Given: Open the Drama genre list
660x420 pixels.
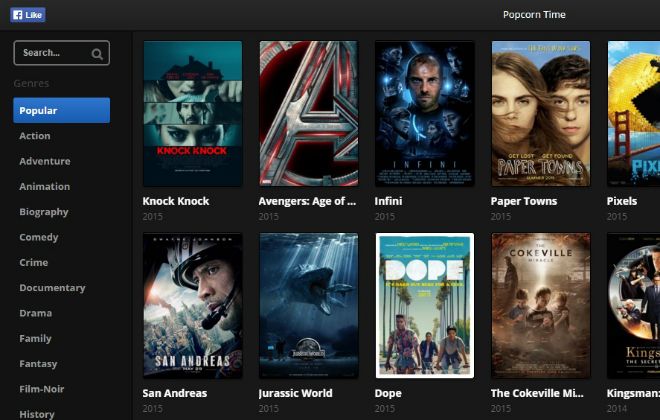Looking at the screenshot, I should (x=36, y=313).
